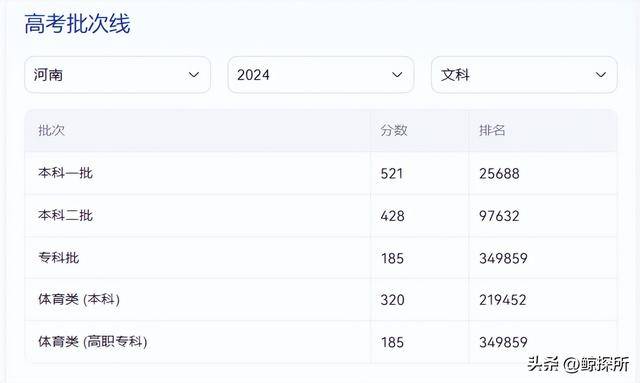
Task: Click the 排名 column header
Action: (x=492, y=131)
